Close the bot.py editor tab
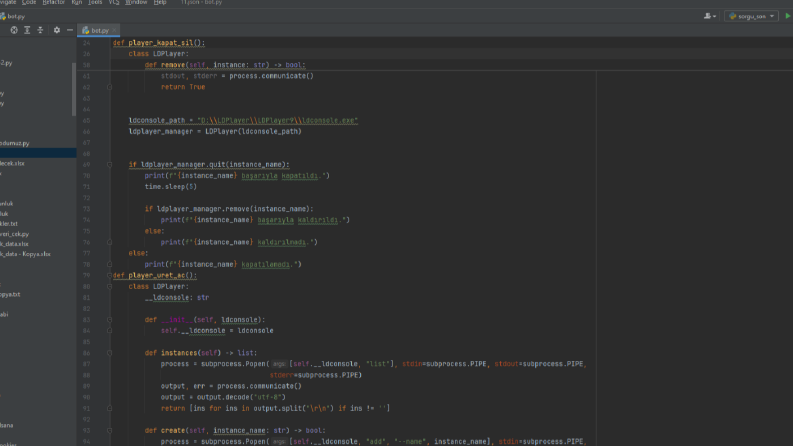This screenshot has height=446, width=793. click(114, 30)
